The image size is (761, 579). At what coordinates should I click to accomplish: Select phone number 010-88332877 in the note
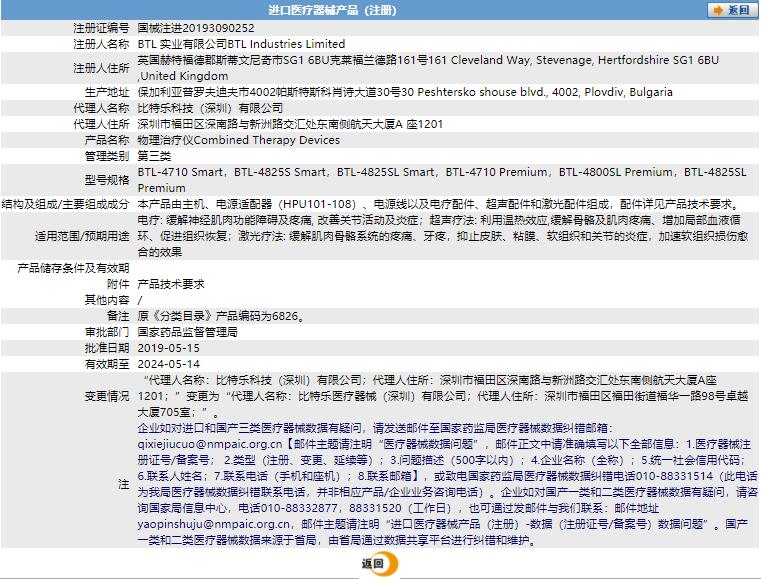point(299,508)
